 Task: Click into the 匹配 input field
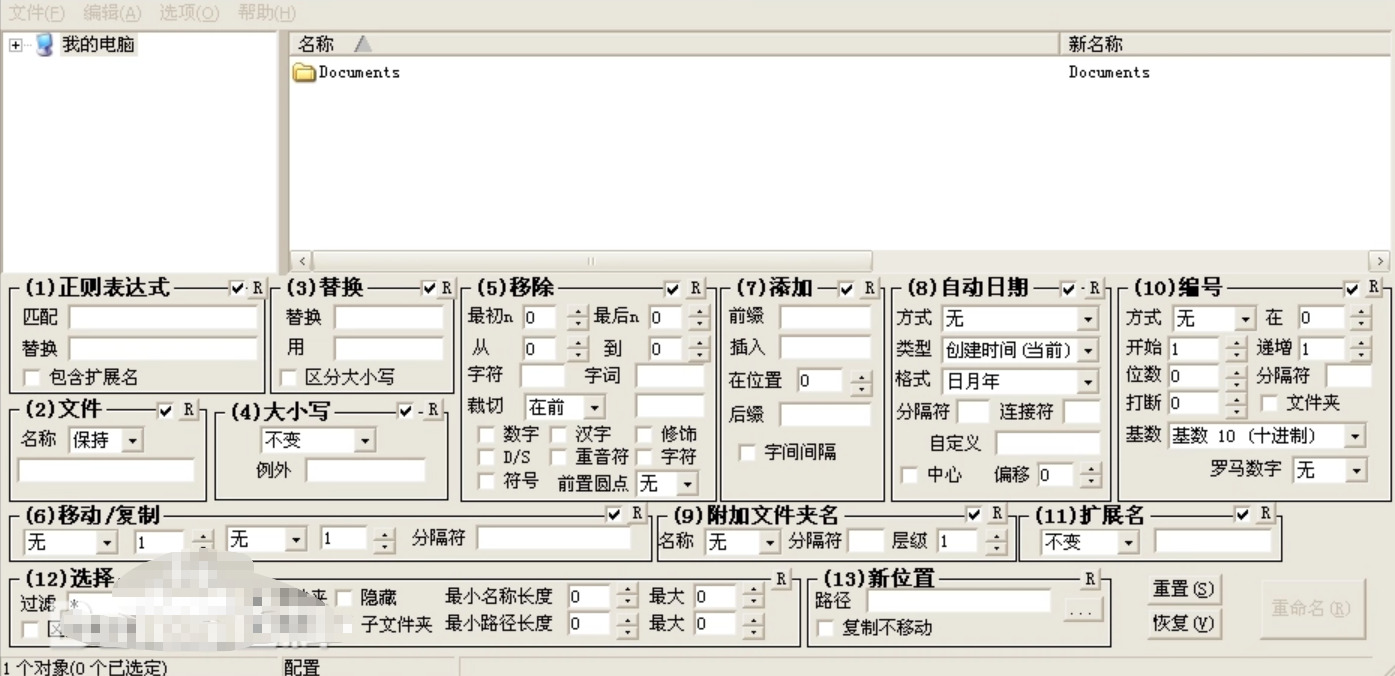pyautogui.click(x=163, y=318)
